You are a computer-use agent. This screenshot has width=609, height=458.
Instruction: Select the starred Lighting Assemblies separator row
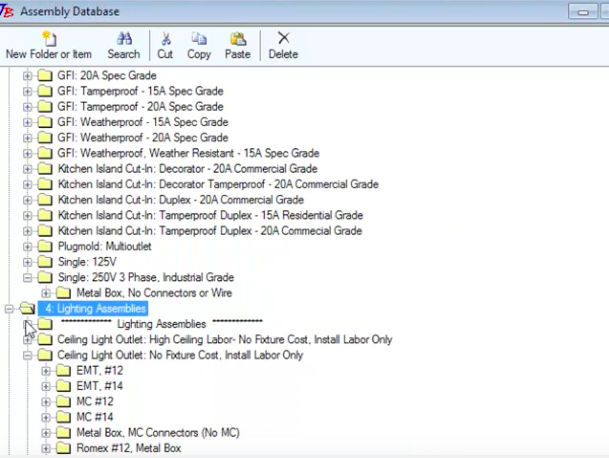coord(162,324)
